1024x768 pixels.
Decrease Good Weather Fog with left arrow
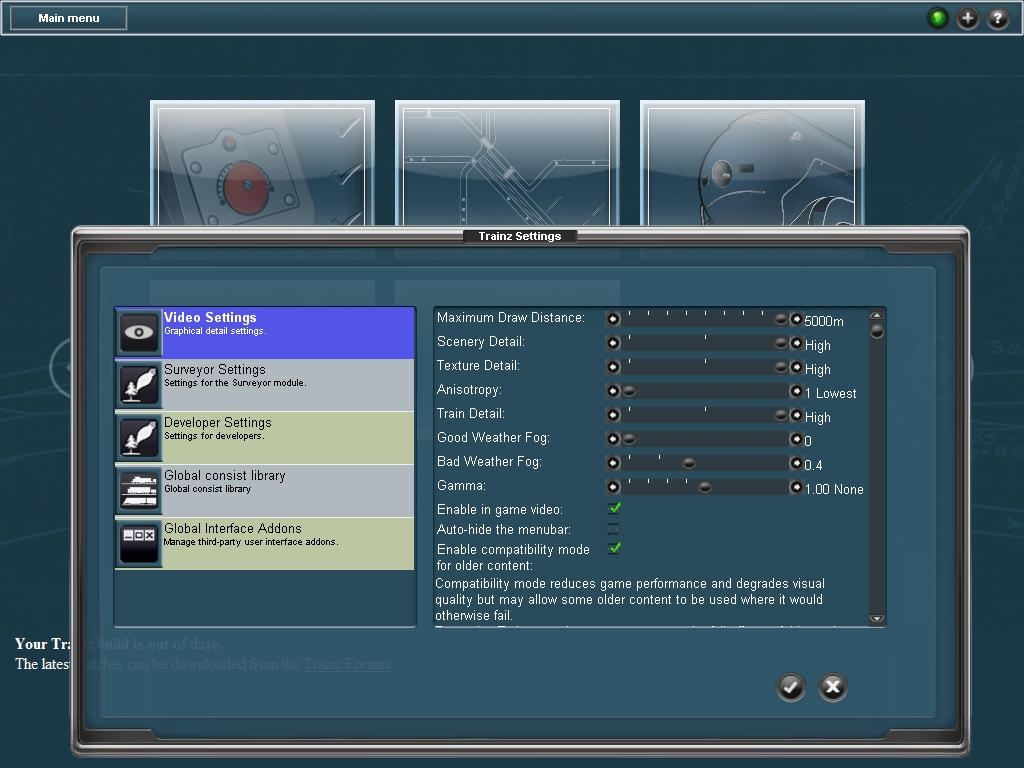(613, 439)
